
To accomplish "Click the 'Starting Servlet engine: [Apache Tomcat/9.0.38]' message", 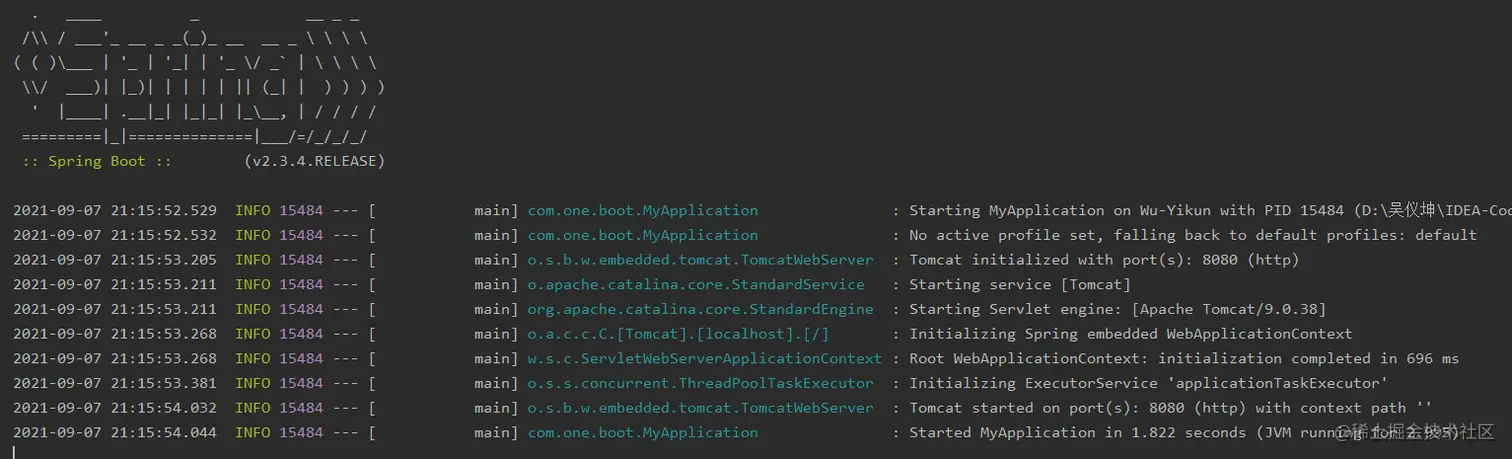I will (x=1118, y=309).
